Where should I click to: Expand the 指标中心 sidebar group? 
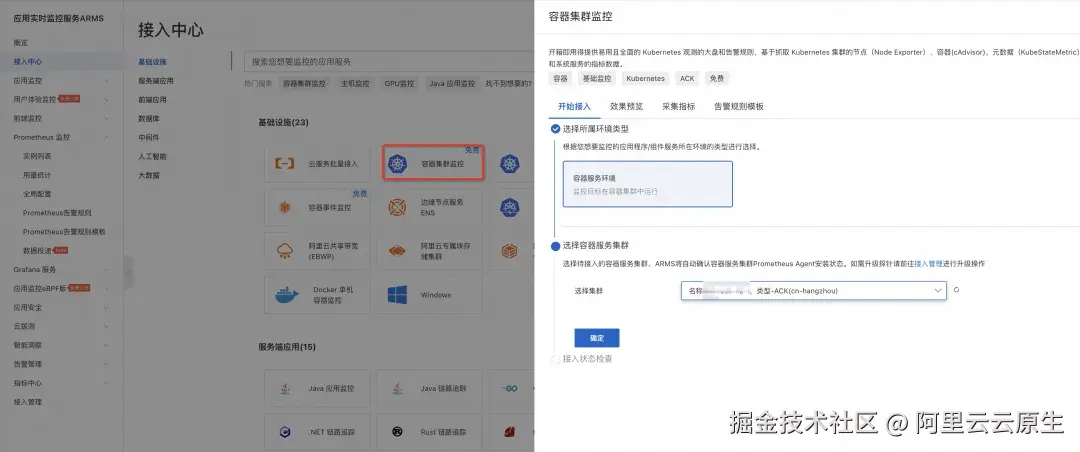coord(106,383)
